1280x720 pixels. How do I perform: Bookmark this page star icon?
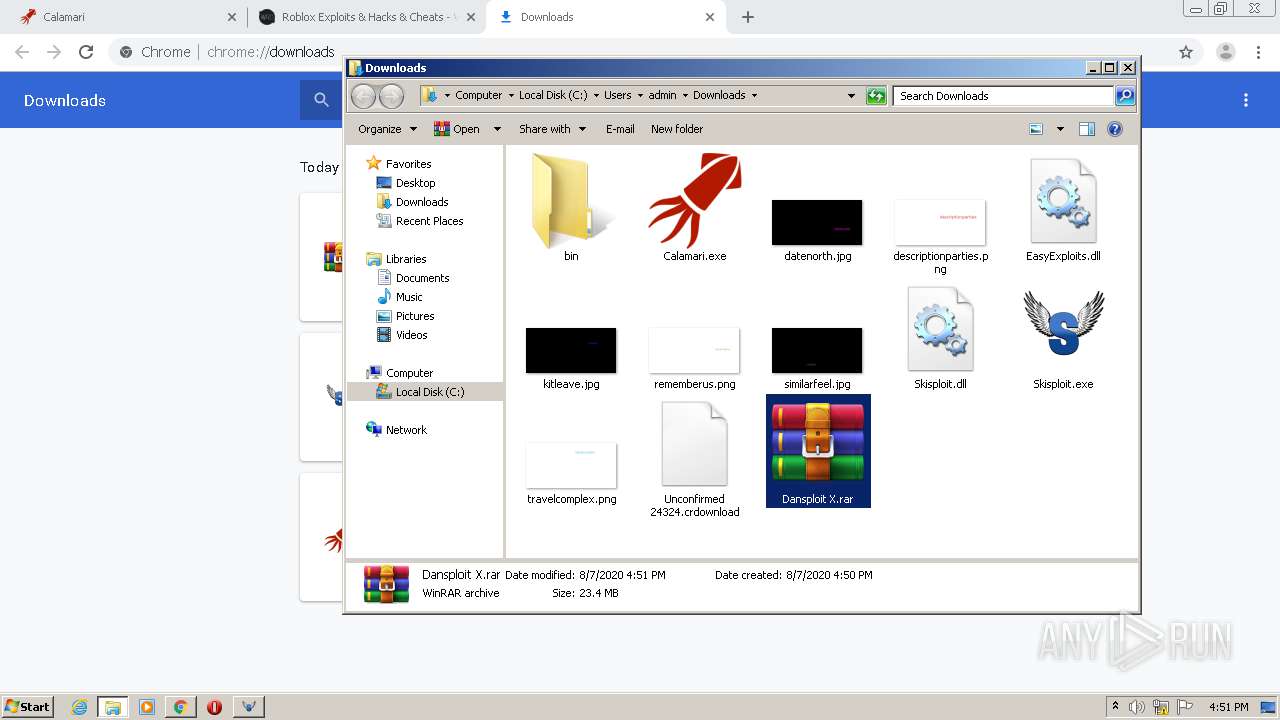tap(1186, 52)
